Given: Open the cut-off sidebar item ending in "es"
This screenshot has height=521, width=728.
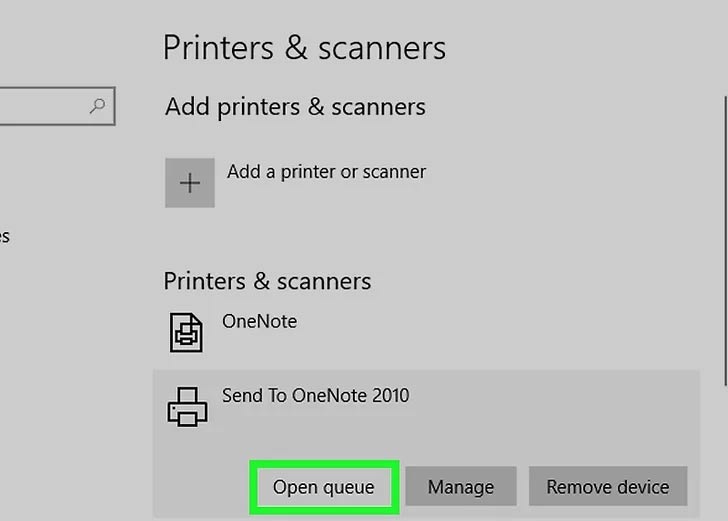Looking at the screenshot, I should [x=4, y=237].
